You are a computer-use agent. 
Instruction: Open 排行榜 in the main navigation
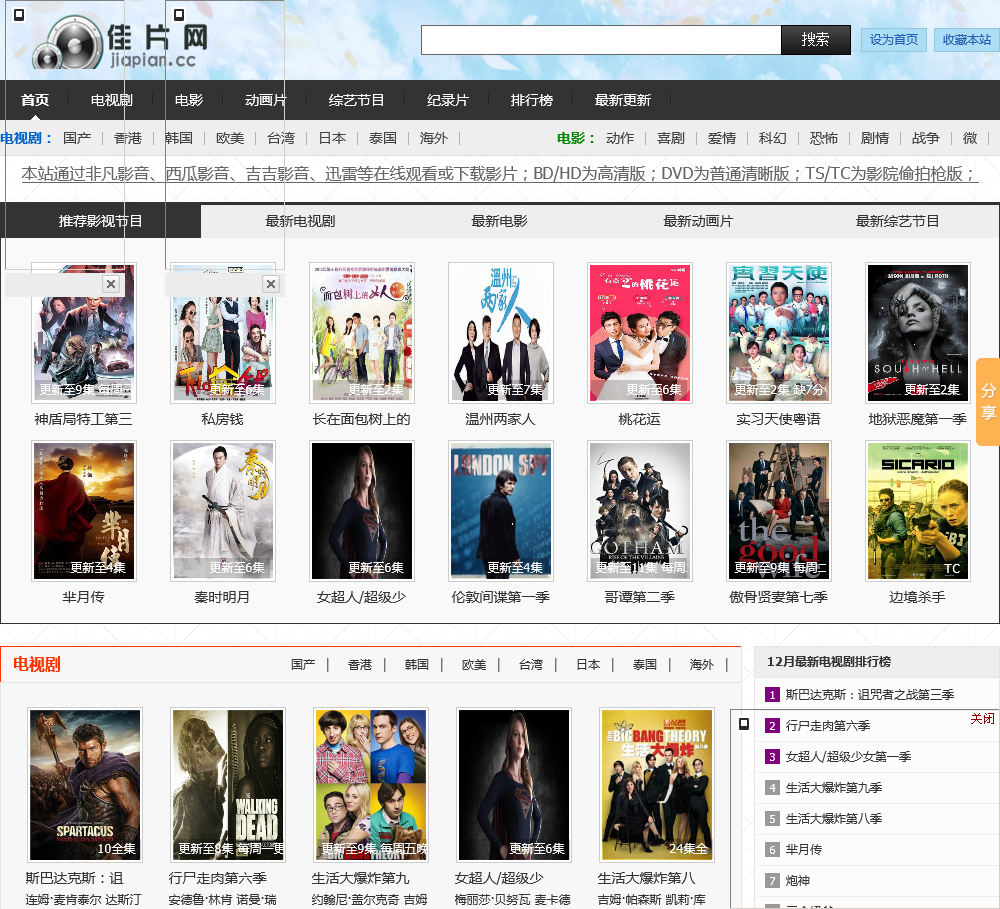click(x=532, y=100)
